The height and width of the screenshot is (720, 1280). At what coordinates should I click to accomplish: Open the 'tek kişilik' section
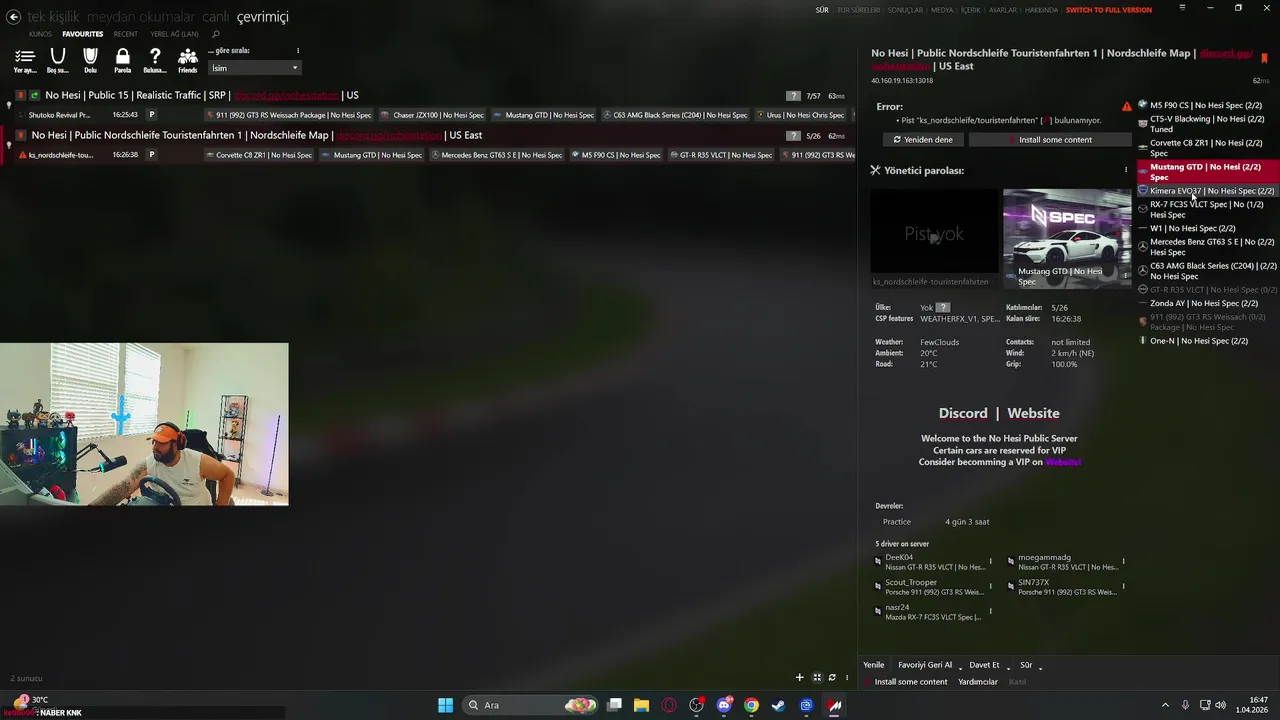[x=53, y=17]
